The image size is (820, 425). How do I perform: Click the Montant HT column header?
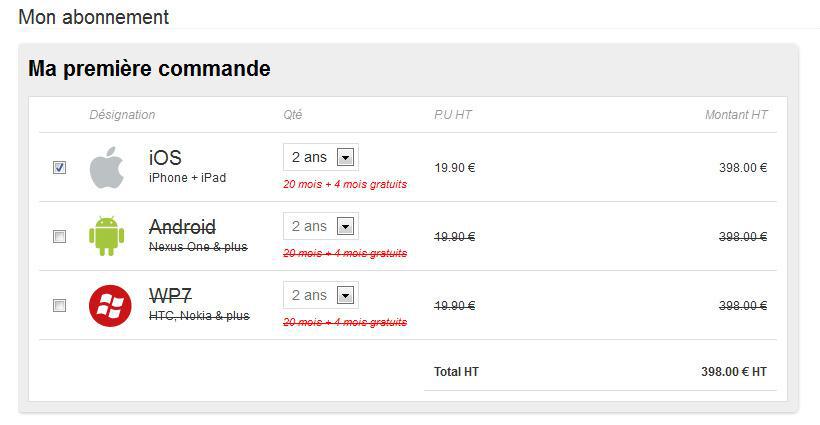(x=735, y=115)
